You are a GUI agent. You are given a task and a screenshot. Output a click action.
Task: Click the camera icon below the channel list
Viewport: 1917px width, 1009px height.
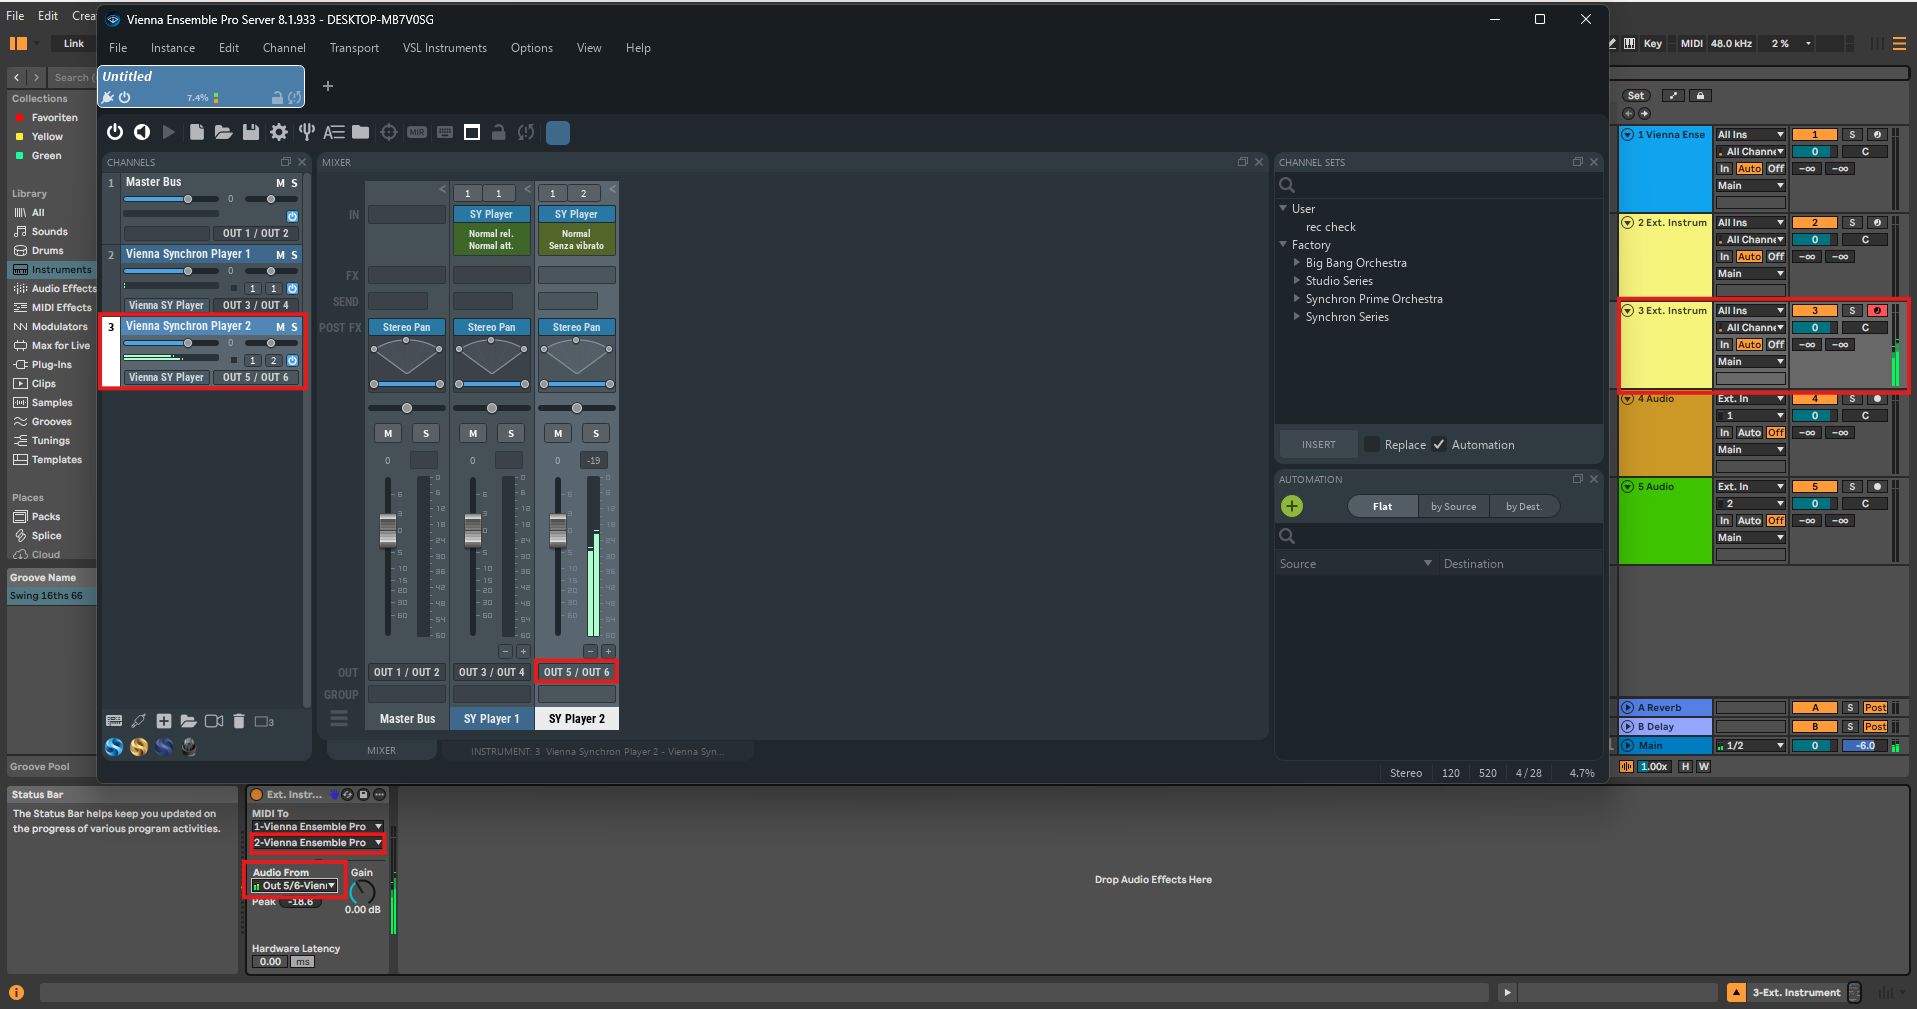pyautogui.click(x=214, y=721)
